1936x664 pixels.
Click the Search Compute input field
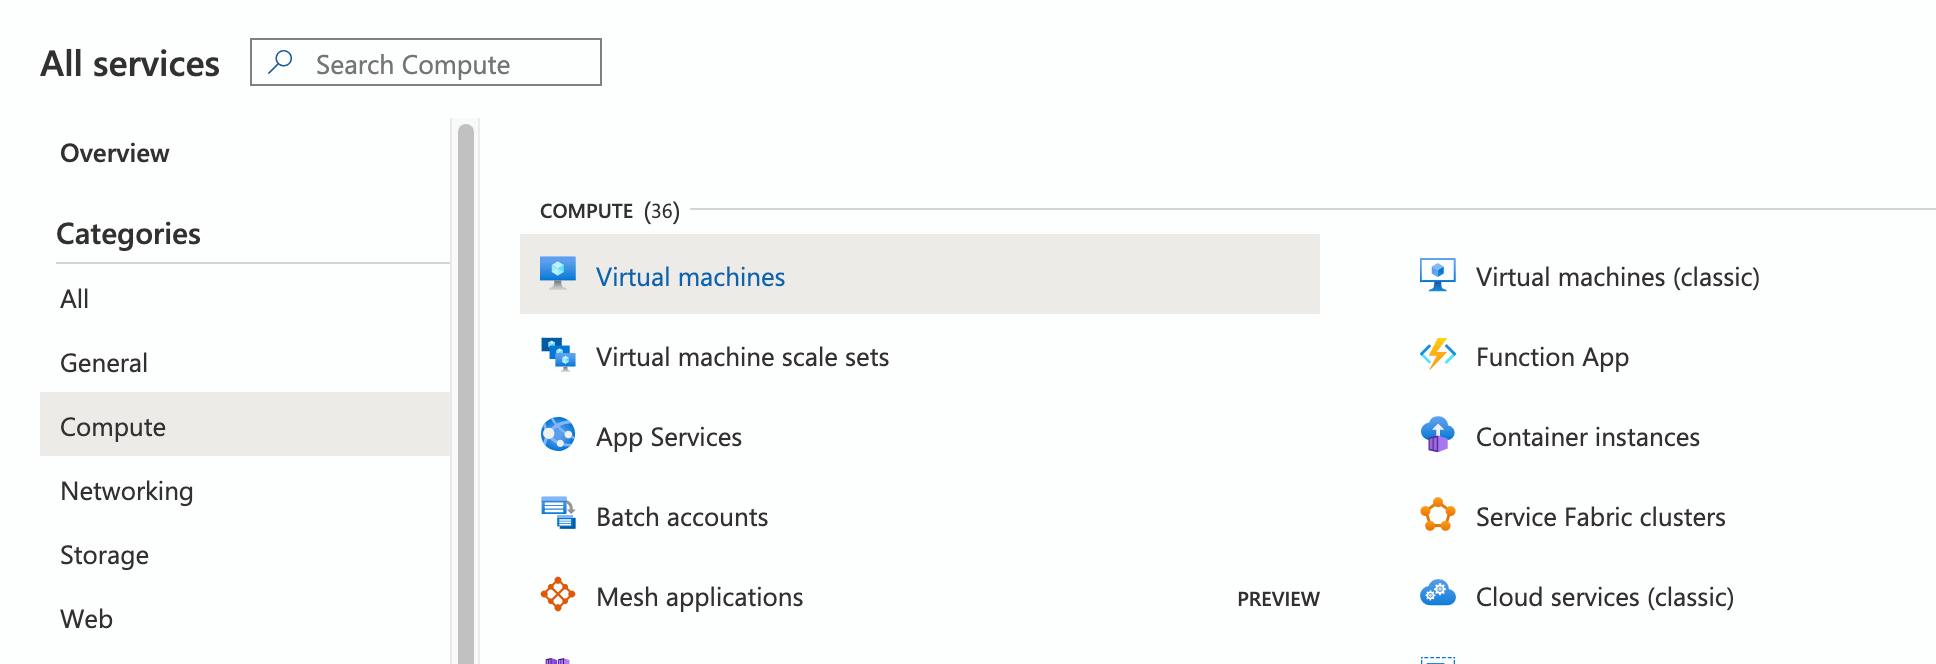[x=440, y=64]
